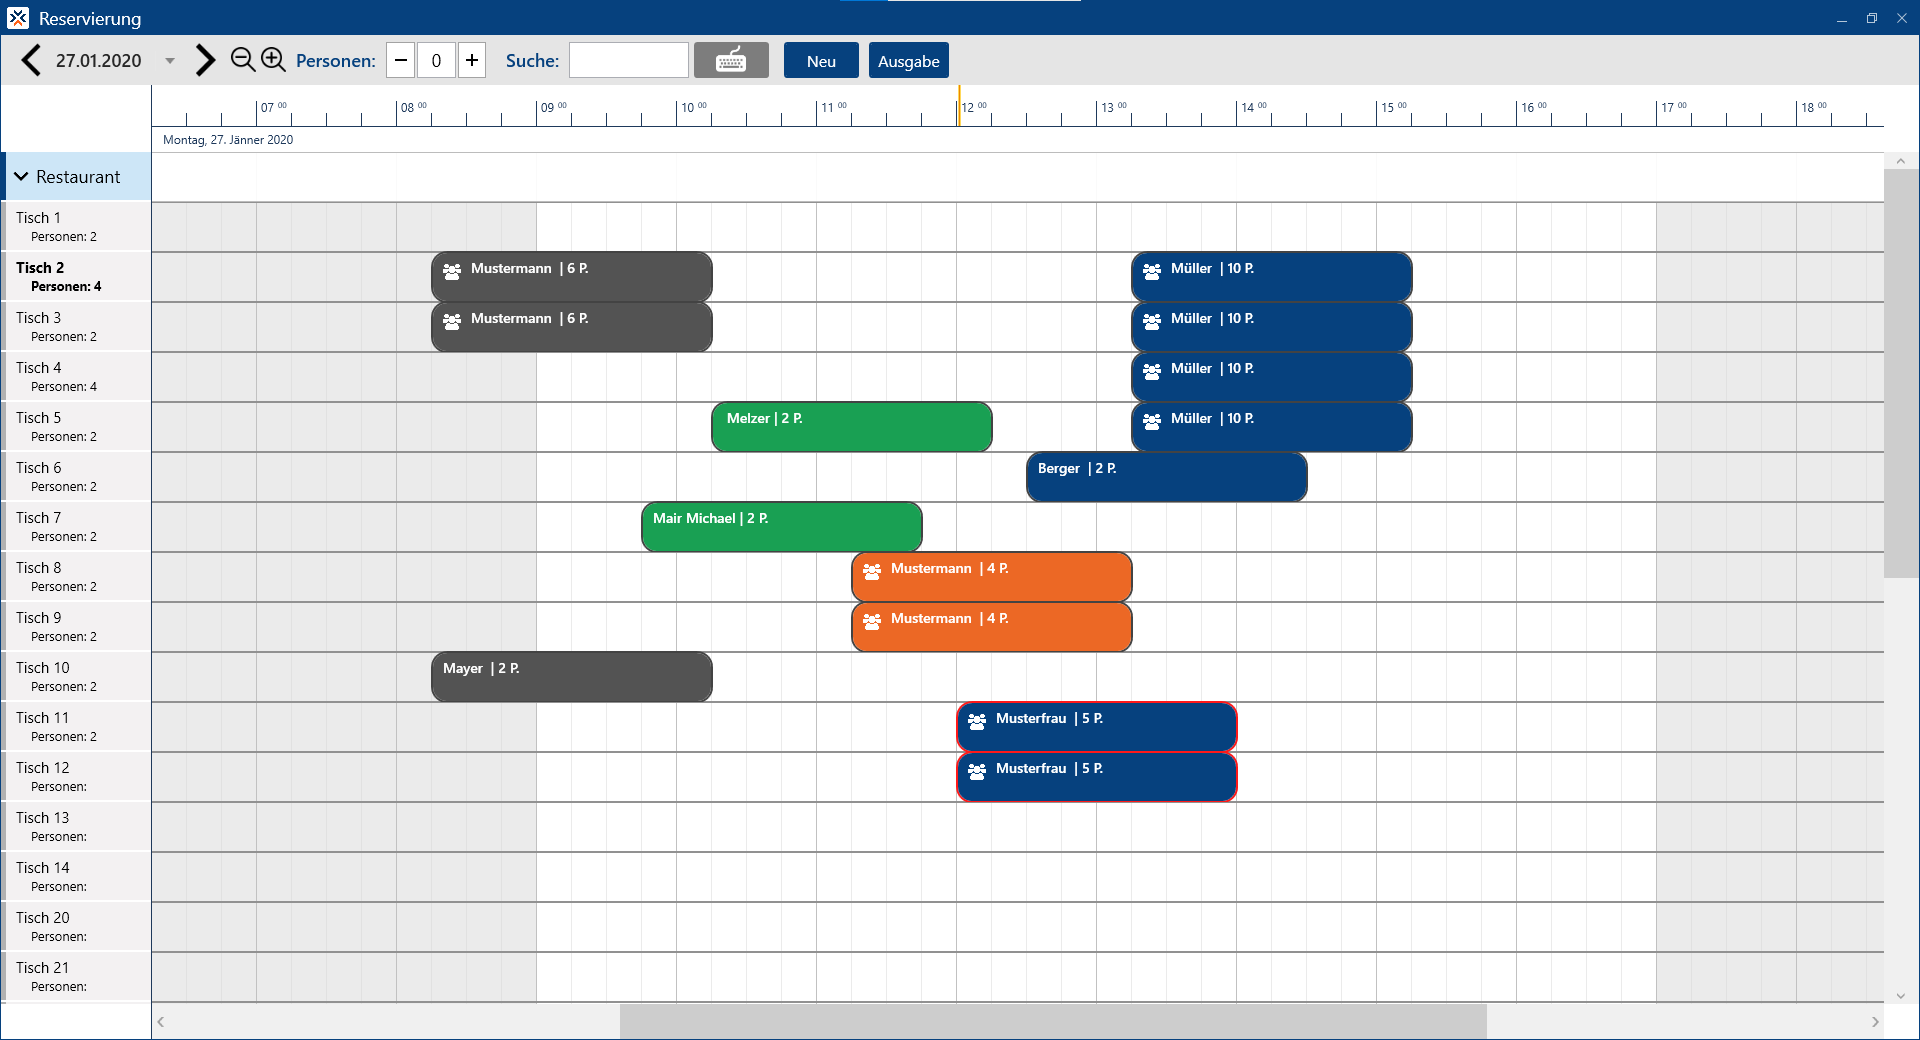This screenshot has height=1040, width=1920.
Task: Click the Neu button
Action: point(821,60)
